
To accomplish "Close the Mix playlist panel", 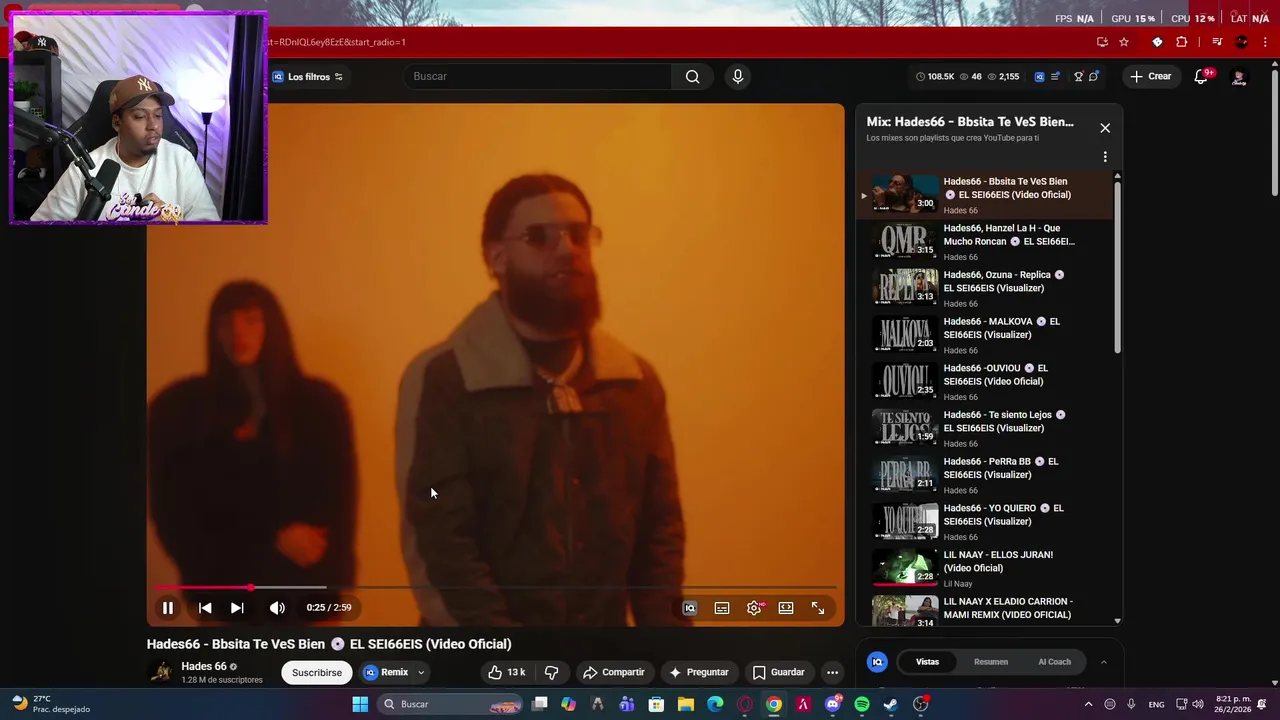I will click(x=1105, y=128).
